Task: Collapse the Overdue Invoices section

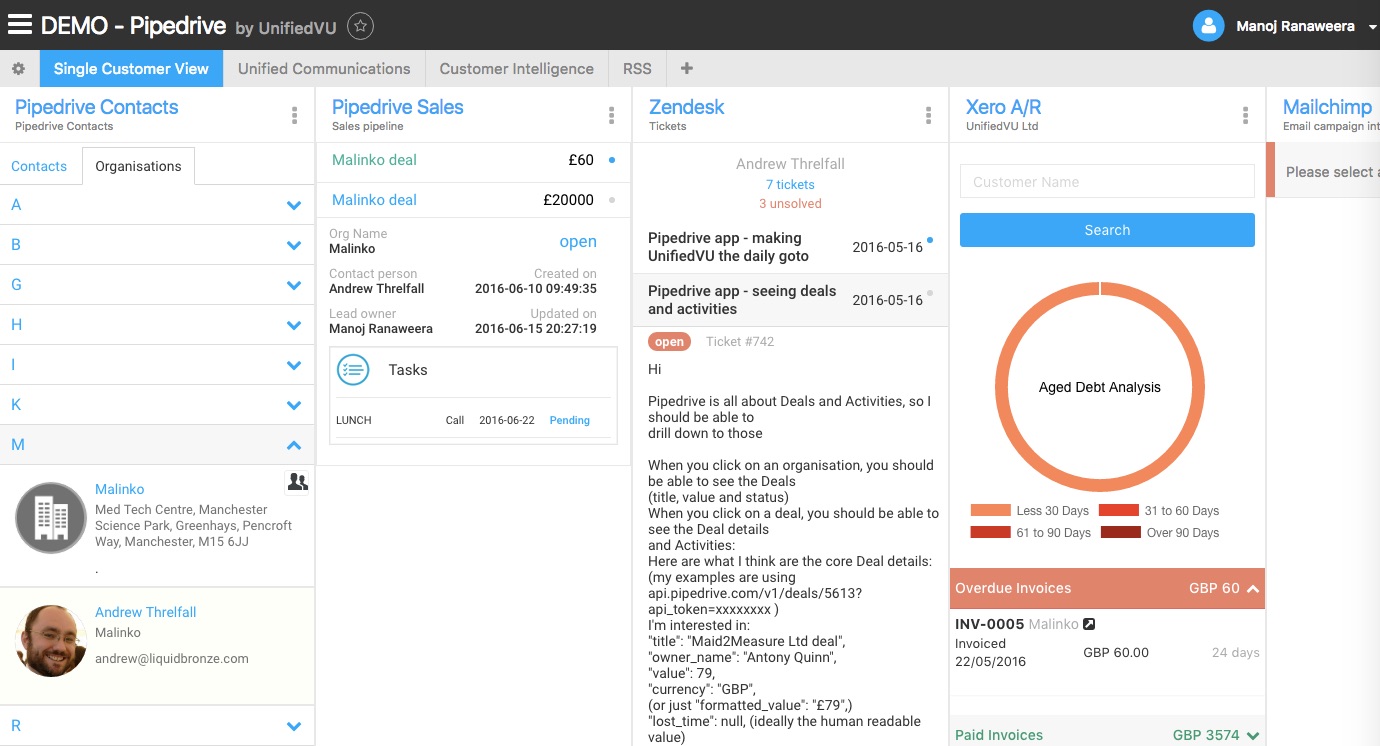Action: 1107,588
